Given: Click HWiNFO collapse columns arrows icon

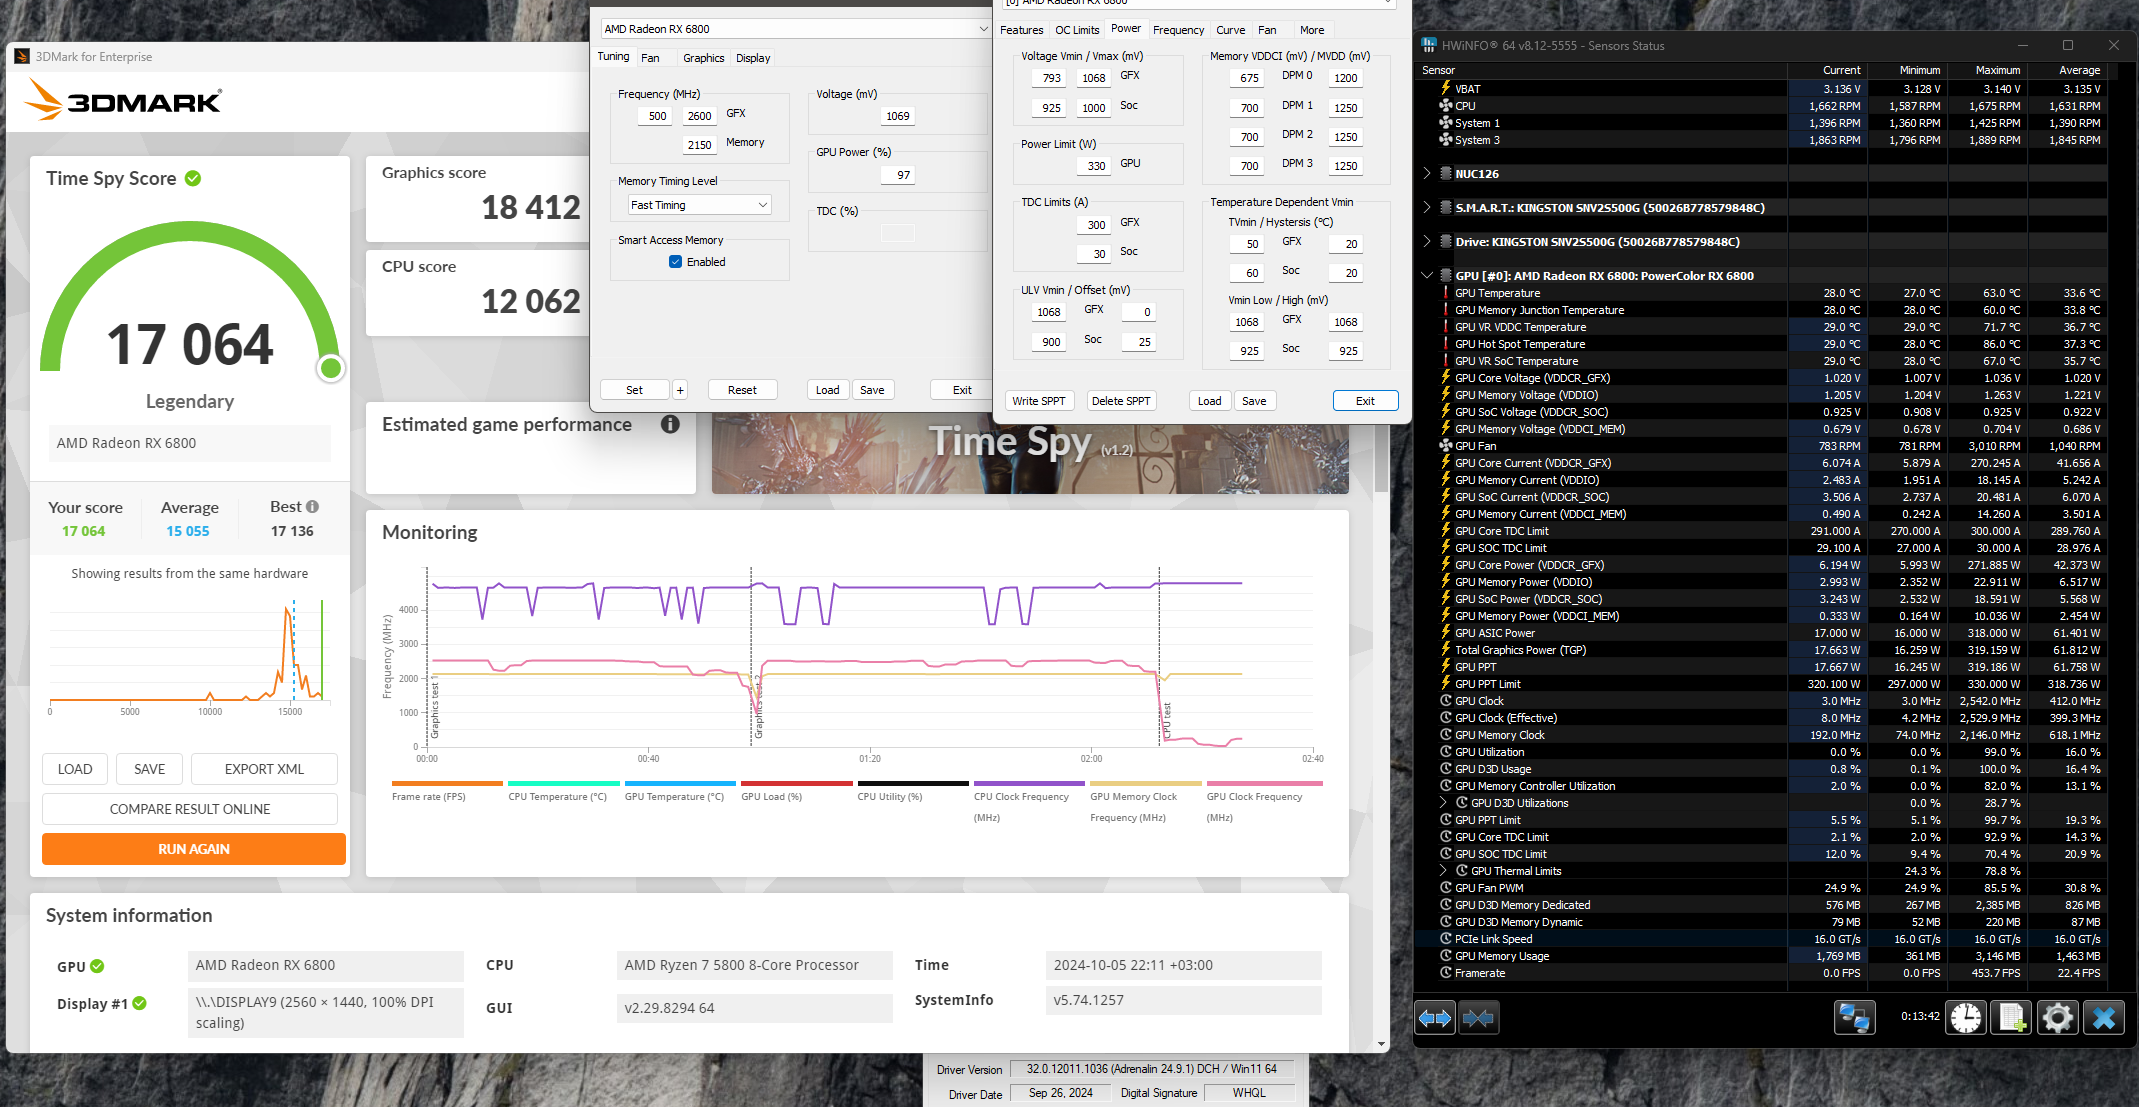Looking at the screenshot, I should (x=1478, y=1018).
